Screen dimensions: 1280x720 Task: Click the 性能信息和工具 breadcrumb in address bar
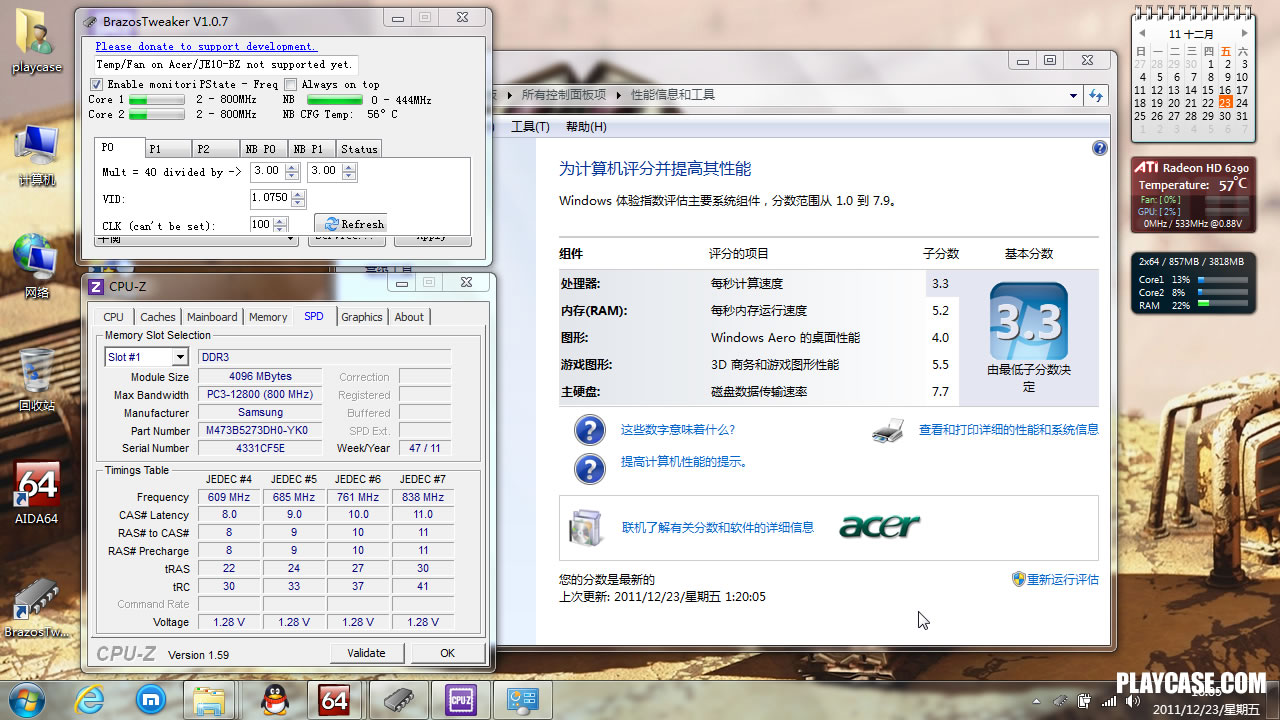673,95
